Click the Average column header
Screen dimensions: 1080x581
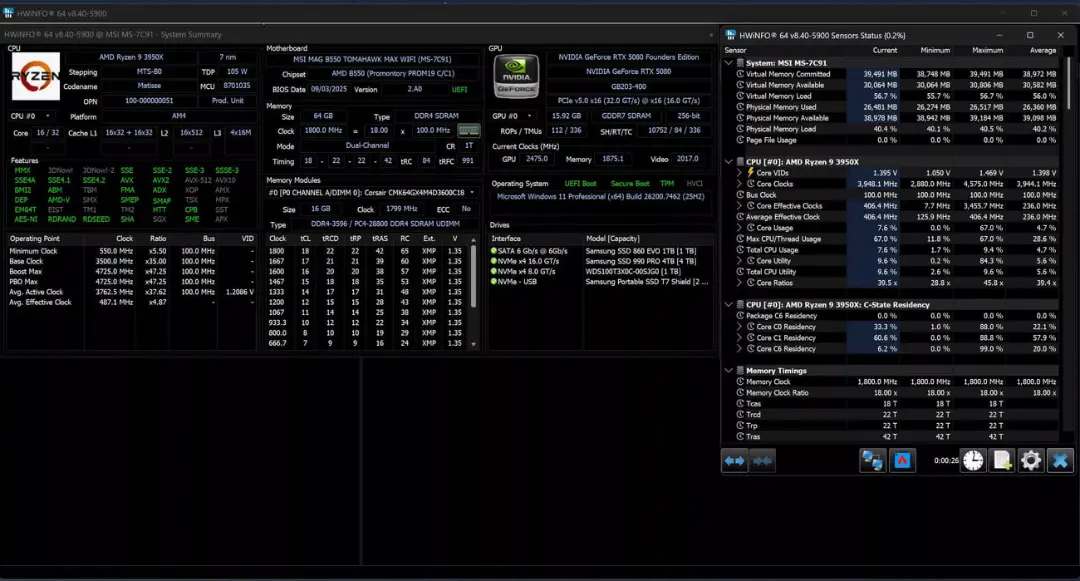pyautogui.click(x=1042, y=50)
